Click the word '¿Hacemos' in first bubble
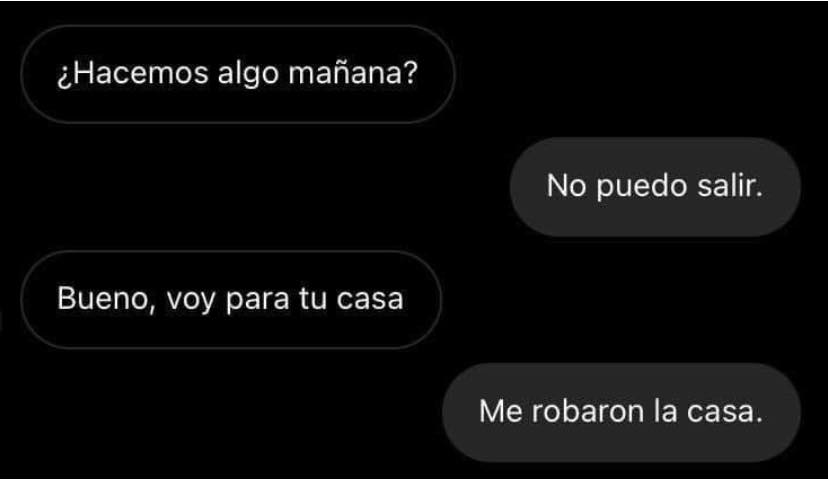The height and width of the screenshot is (480, 828). point(133,73)
